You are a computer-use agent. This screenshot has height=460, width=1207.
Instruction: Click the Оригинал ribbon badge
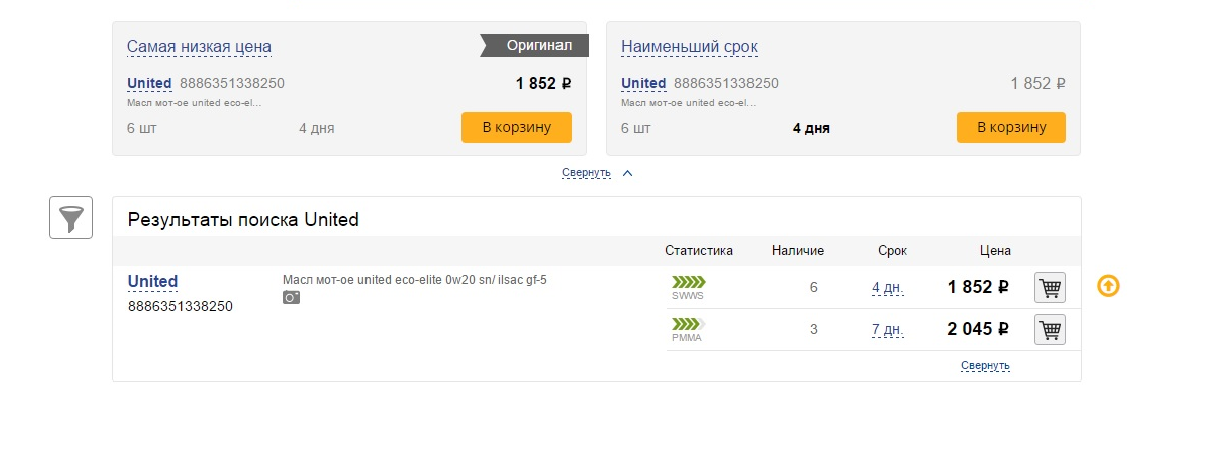[x=535, y=45]
